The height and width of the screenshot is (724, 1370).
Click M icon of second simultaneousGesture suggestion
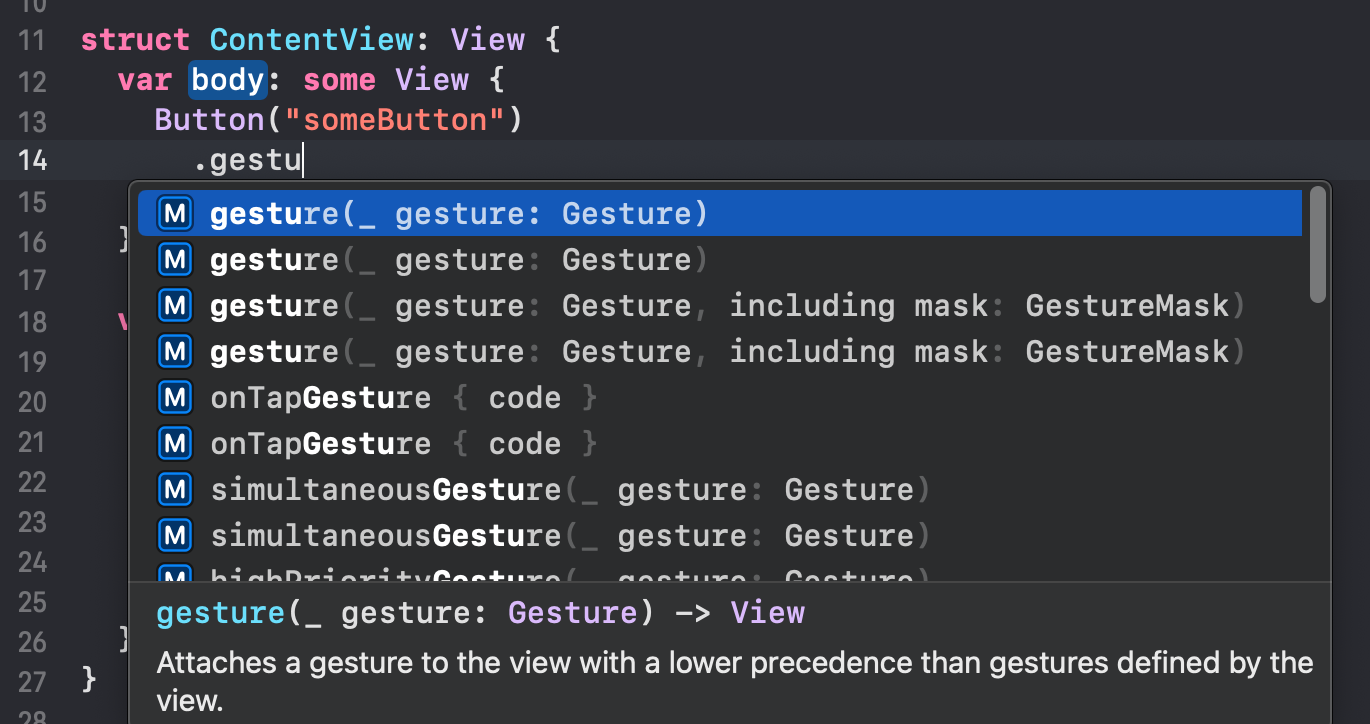(x=176, y=536)
